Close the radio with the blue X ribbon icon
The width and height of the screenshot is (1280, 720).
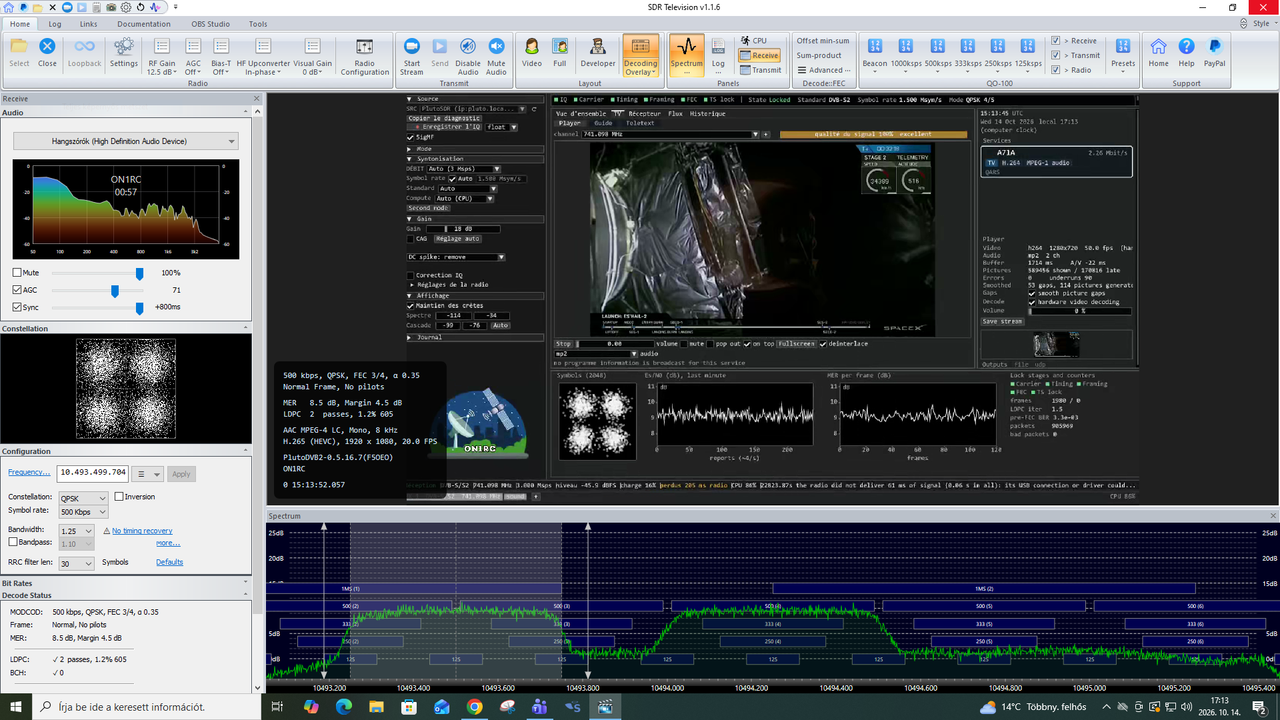tap(47, 52)
